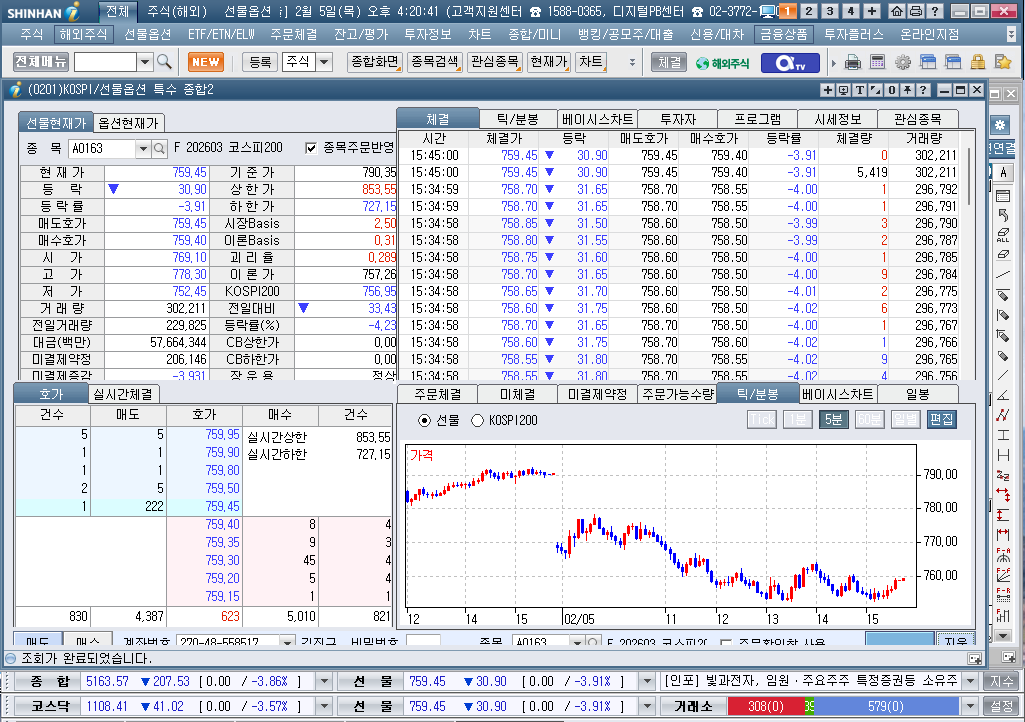This screenshot has width=1025, height=722.
Task: Open the 프로그램 tab
Action: click(x=758, y=119)
